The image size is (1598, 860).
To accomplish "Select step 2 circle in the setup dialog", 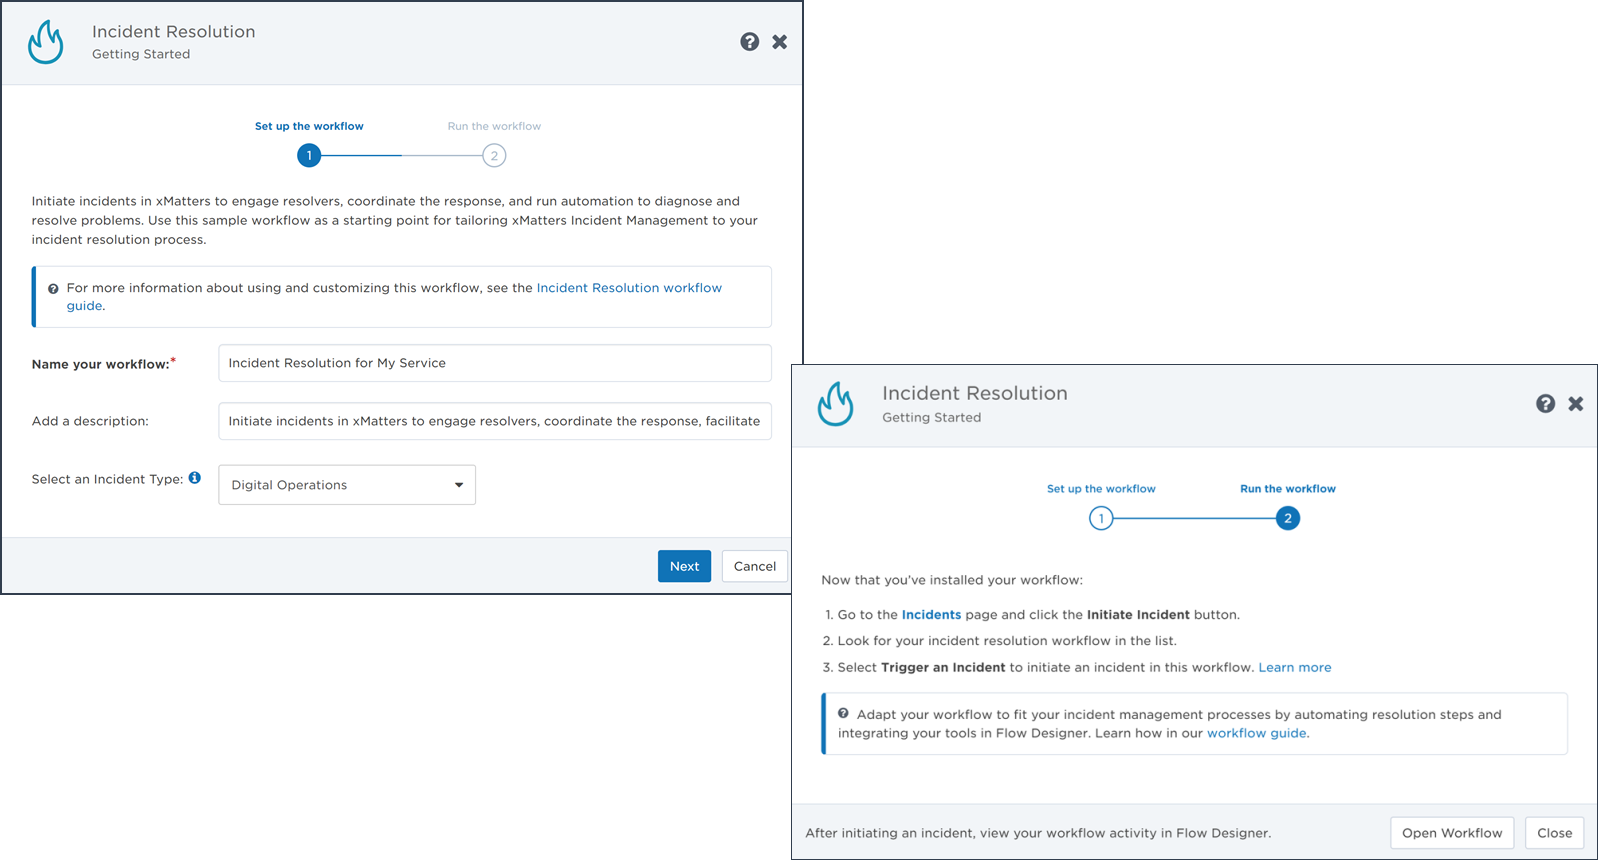I will click(494, 155).
